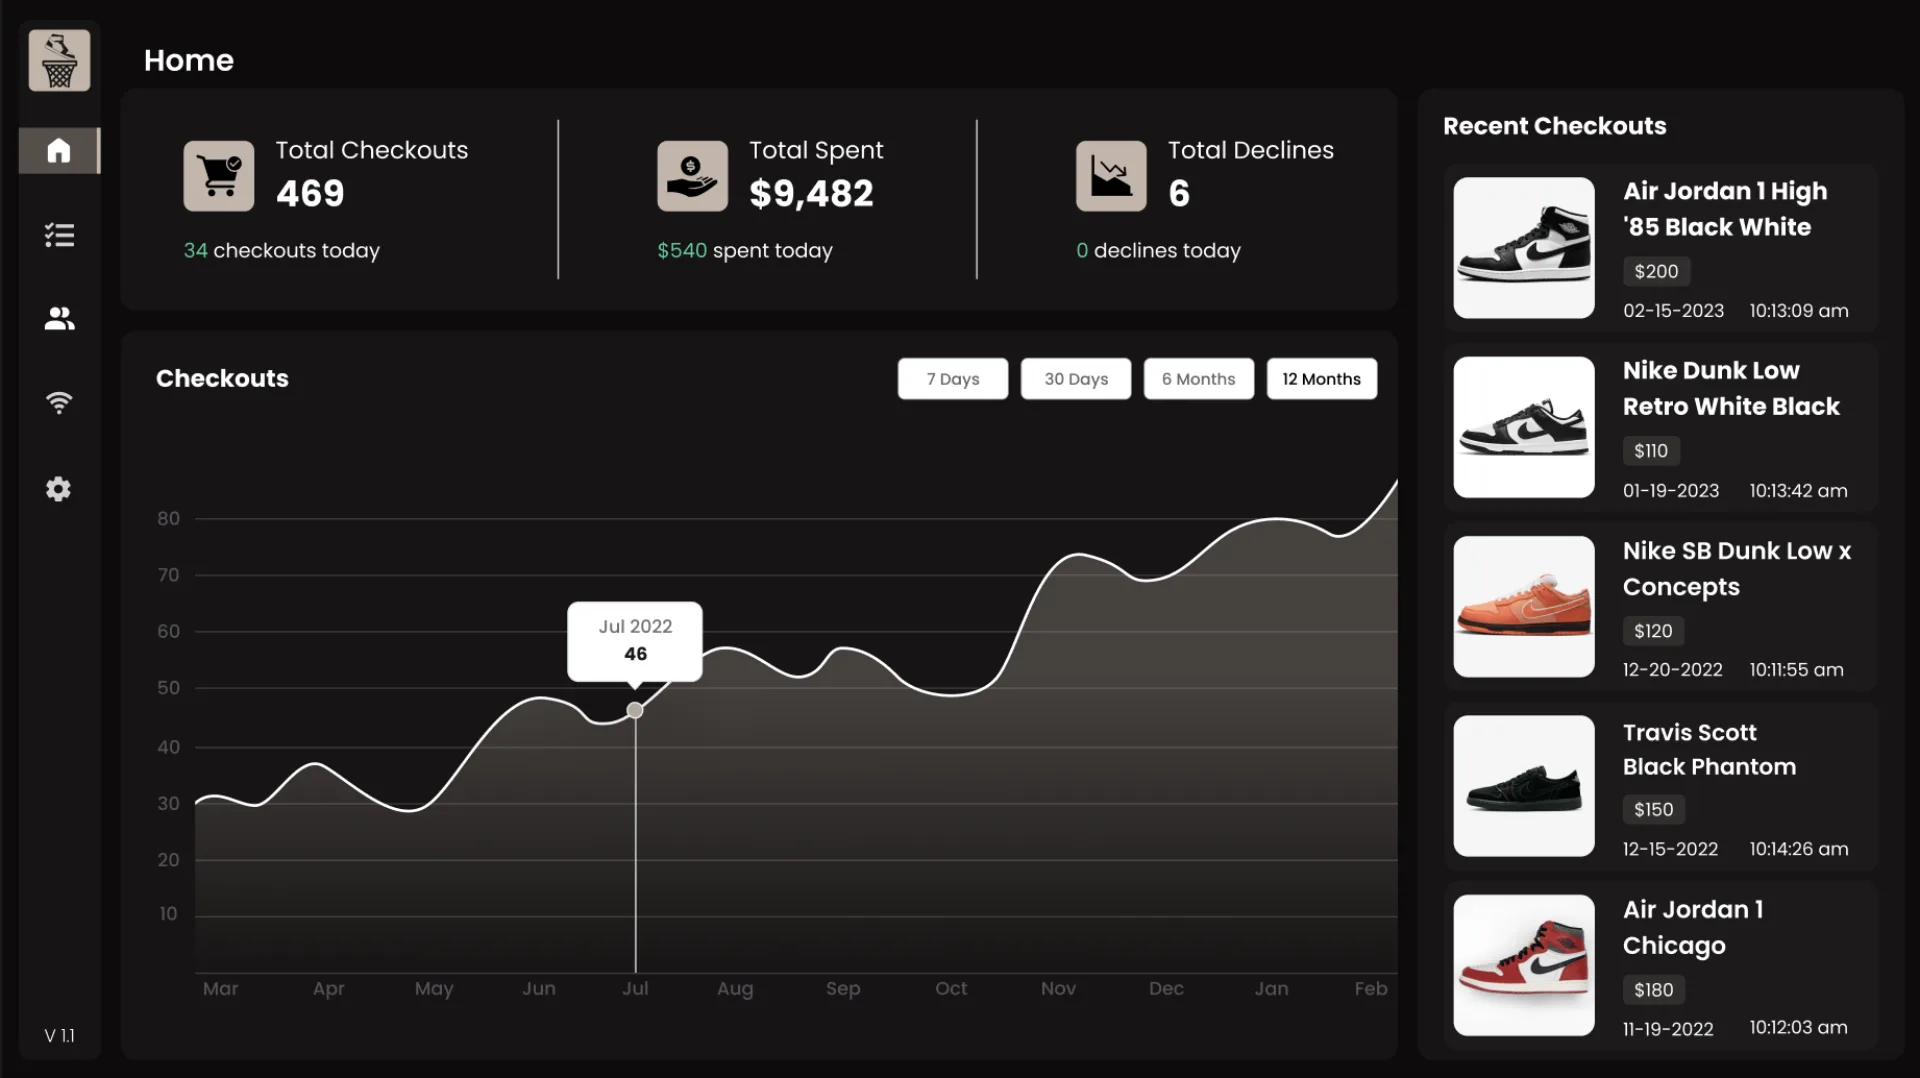Open Nike Dunk Low Retro thumbnail
The height and width of the screenshot is (1078, 1920).
point(1524,427)
